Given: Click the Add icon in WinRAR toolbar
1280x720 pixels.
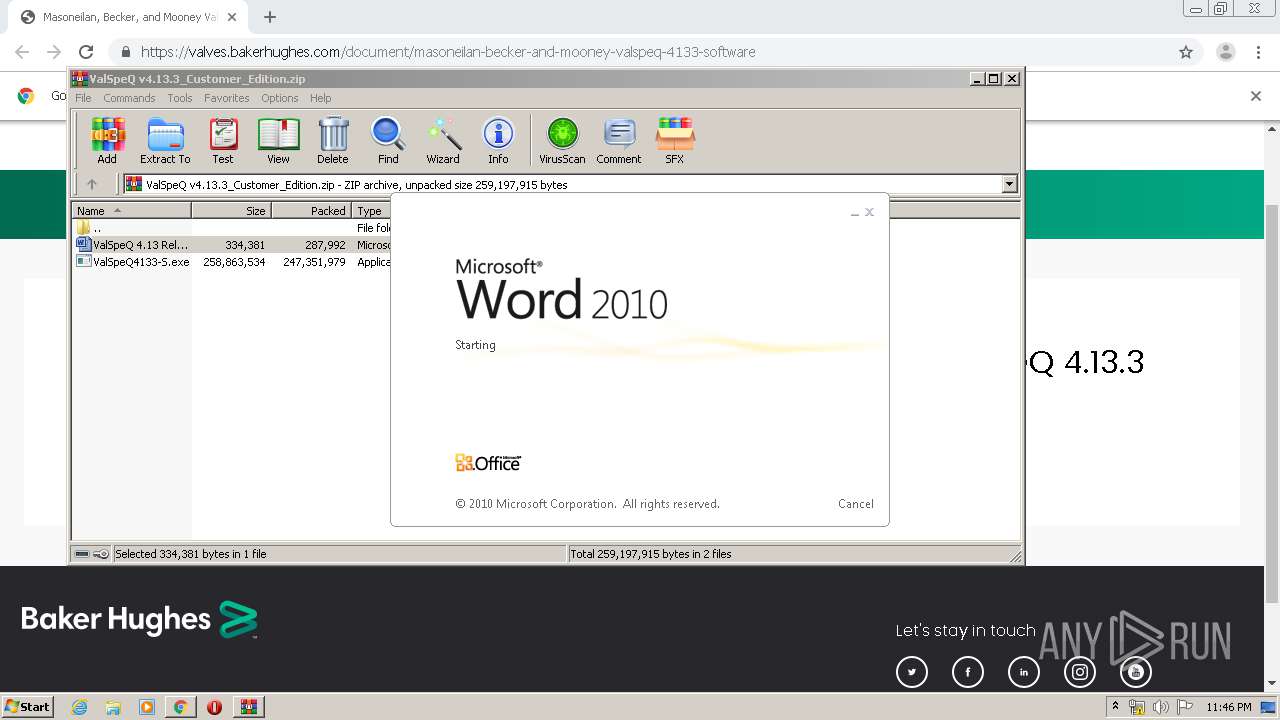Looking at the screenshot, I should click(x=107, y=140).
